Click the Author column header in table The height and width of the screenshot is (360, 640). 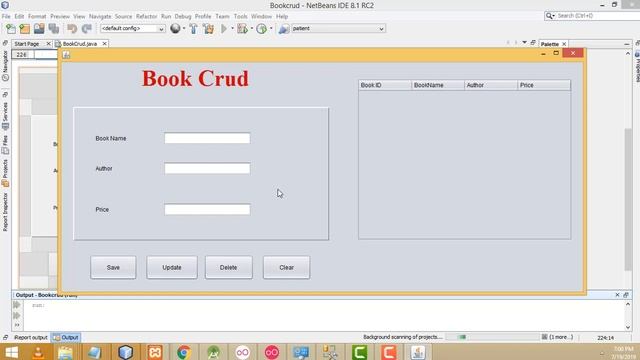click(x=491, y=85)
